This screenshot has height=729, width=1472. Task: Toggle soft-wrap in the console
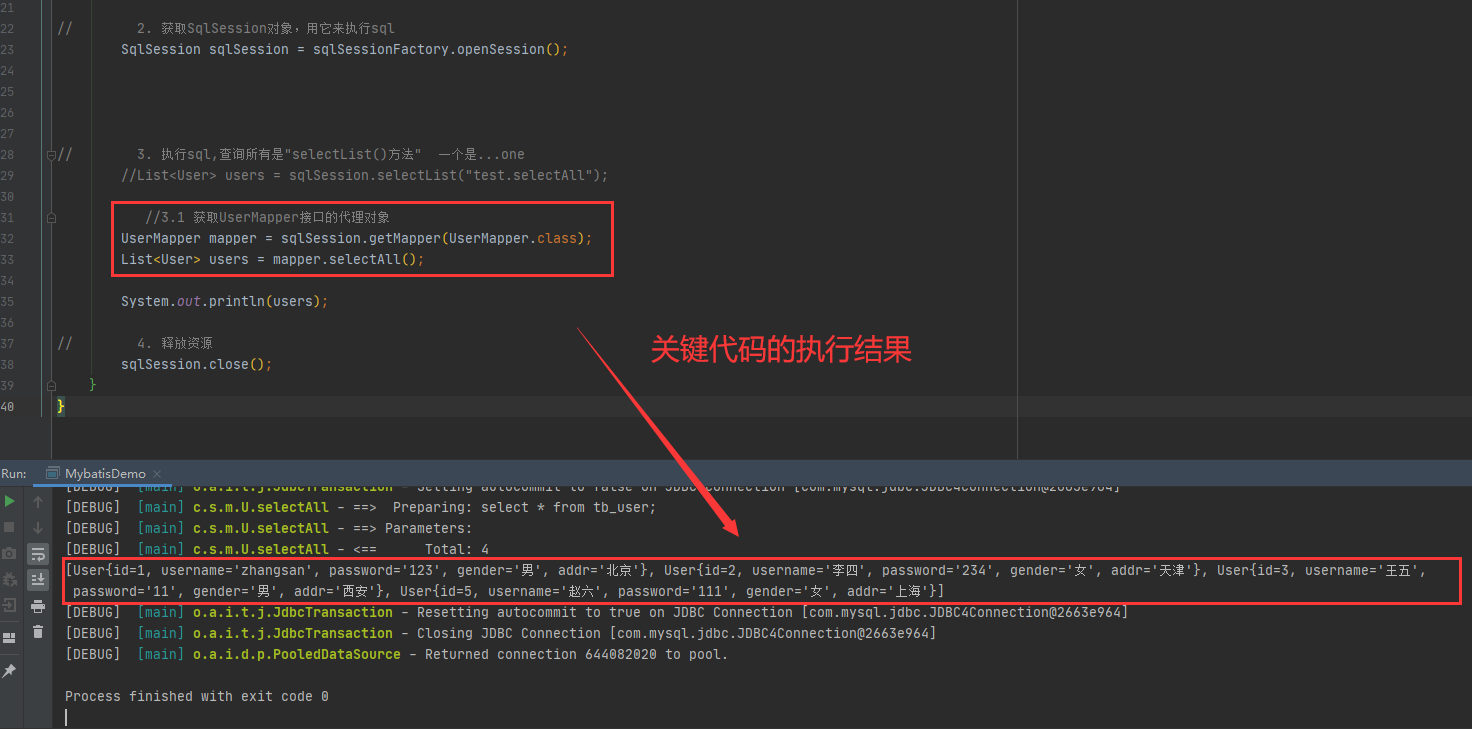click(38, 553)
